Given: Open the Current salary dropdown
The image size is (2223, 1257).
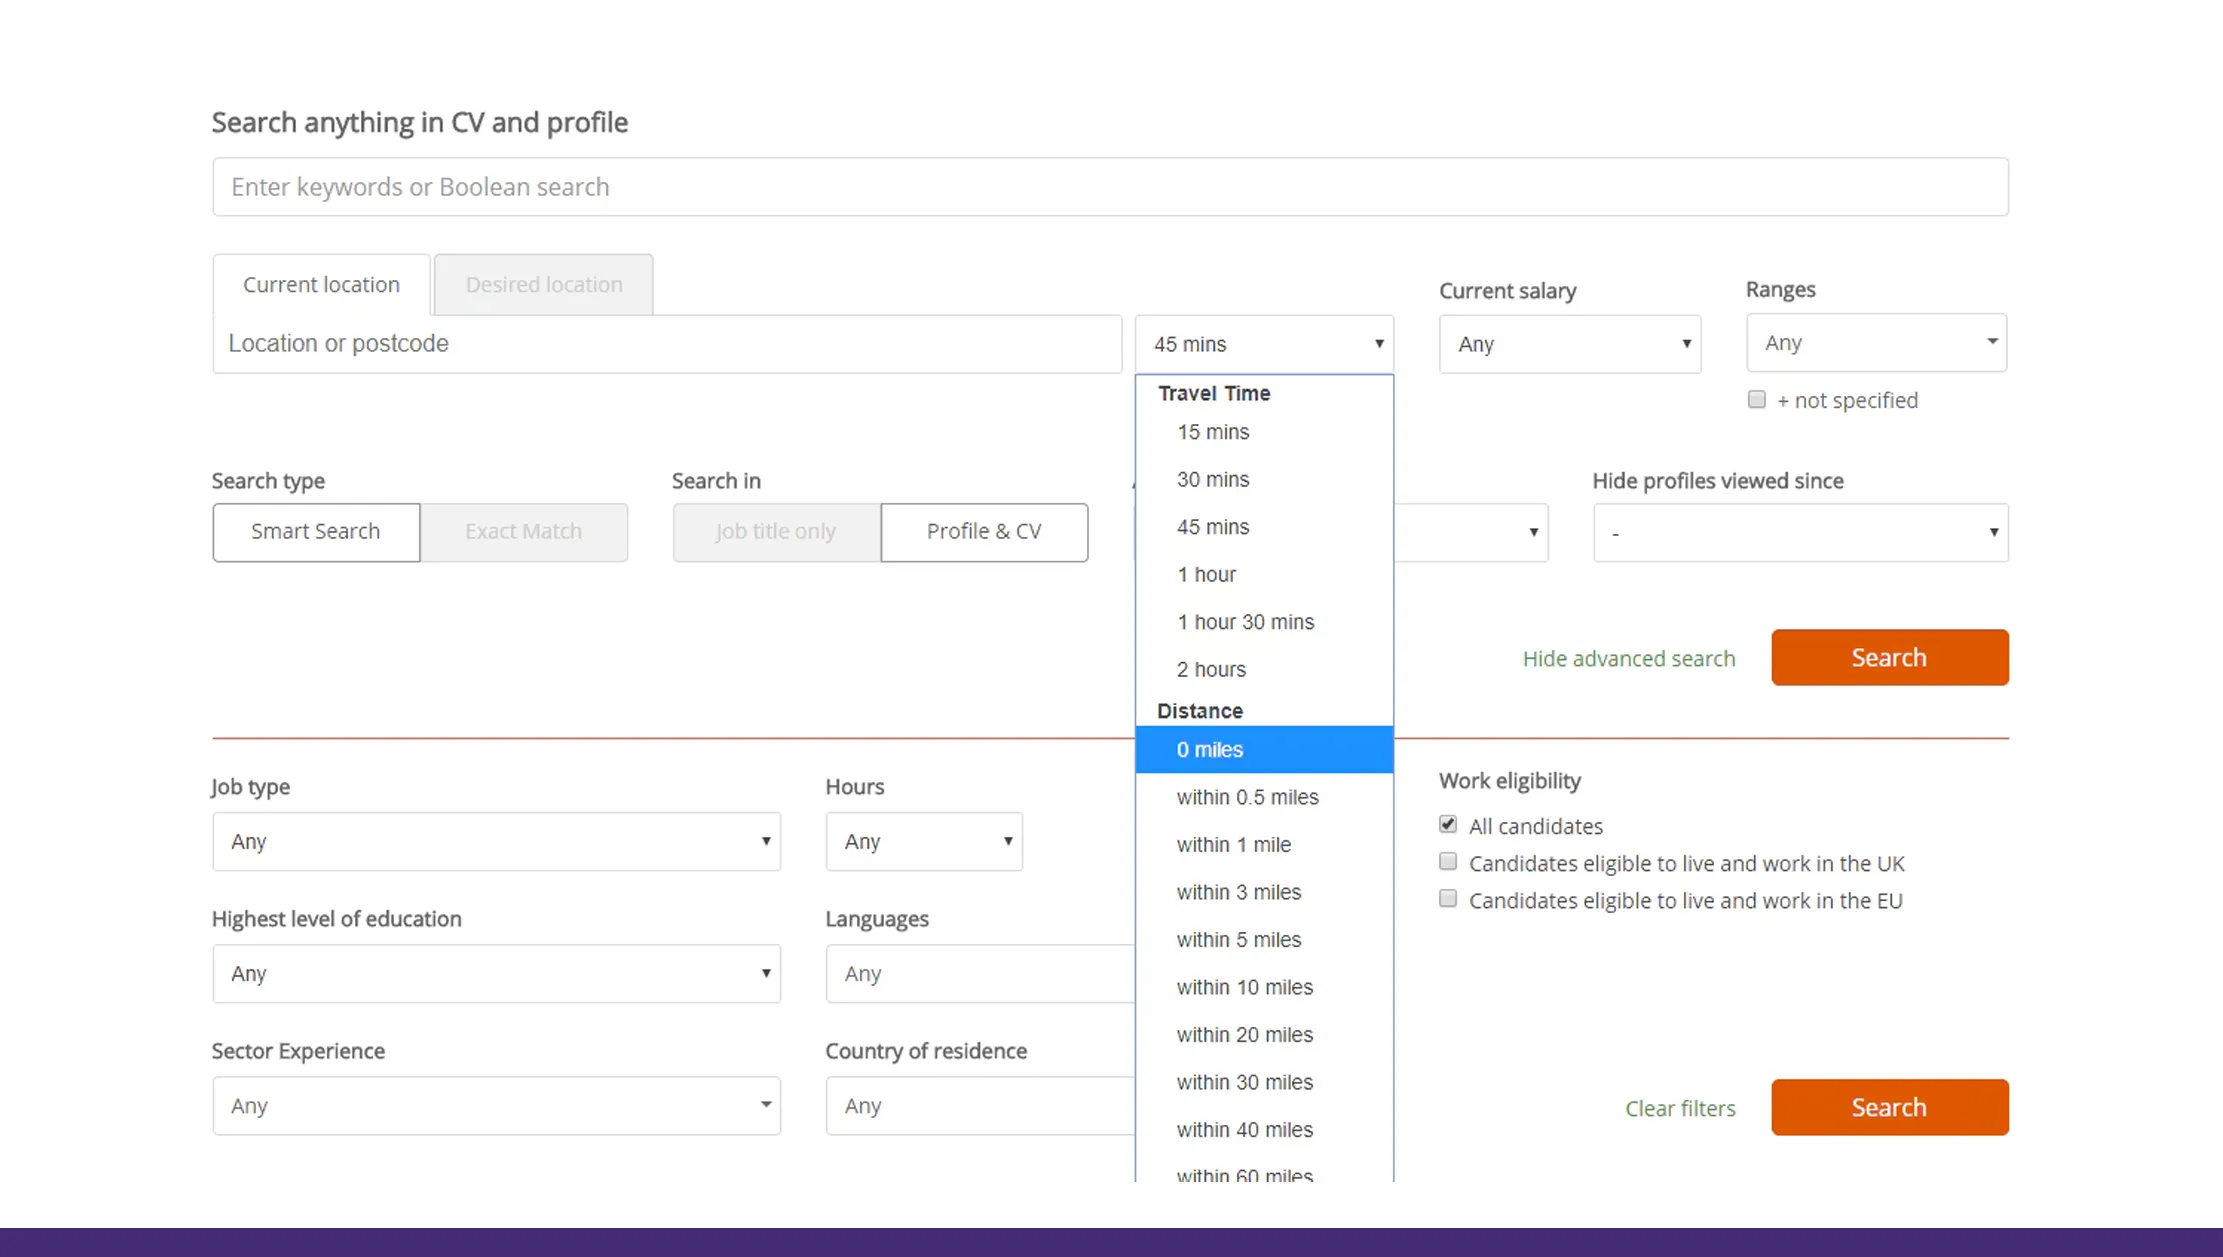Looking at the screenshot, I should click(1569, 344).
